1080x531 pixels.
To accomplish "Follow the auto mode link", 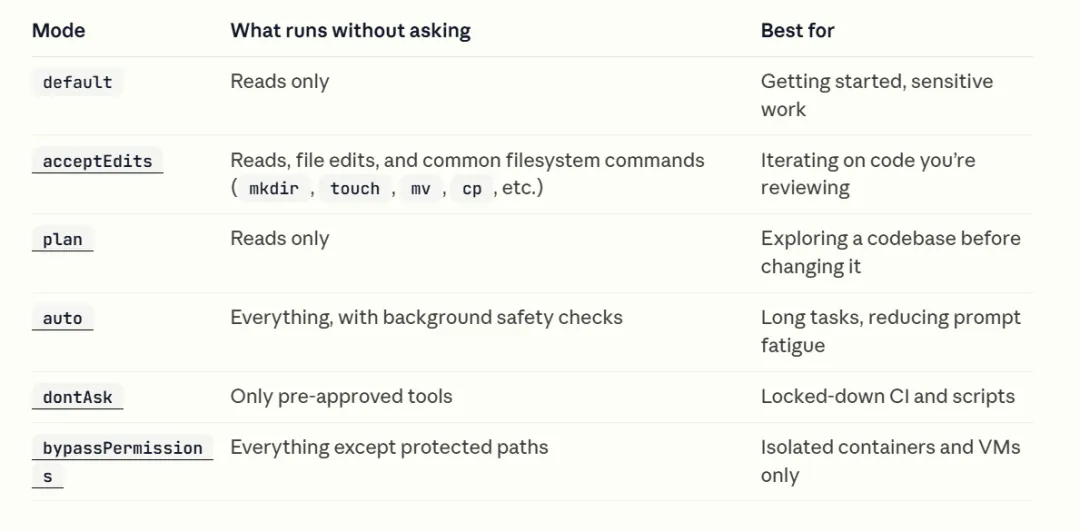I will pos(62,319).
